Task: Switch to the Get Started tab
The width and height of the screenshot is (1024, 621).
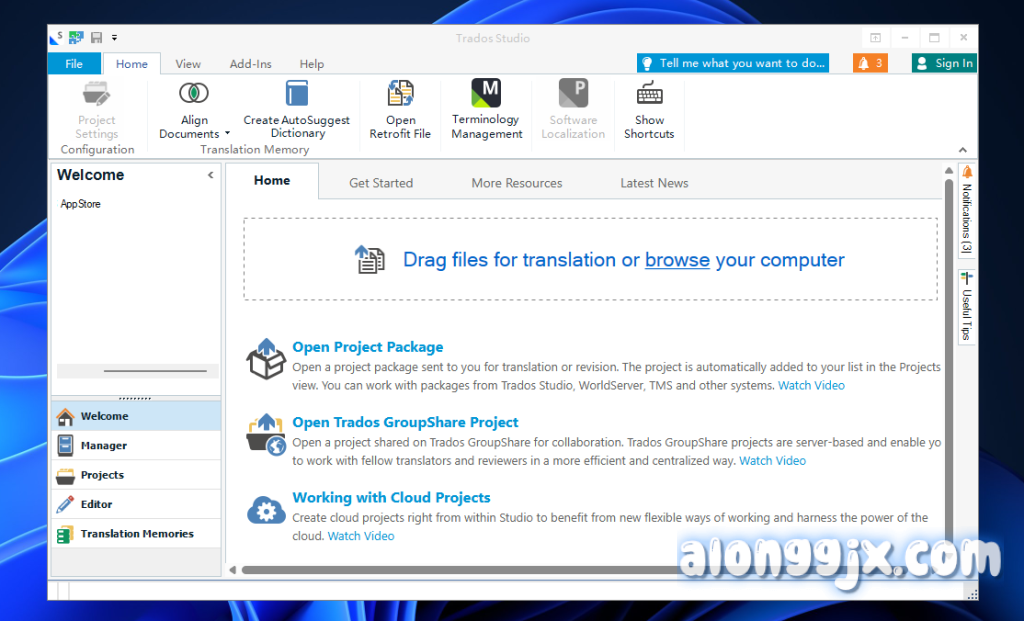Action: [x=380, y=183]
